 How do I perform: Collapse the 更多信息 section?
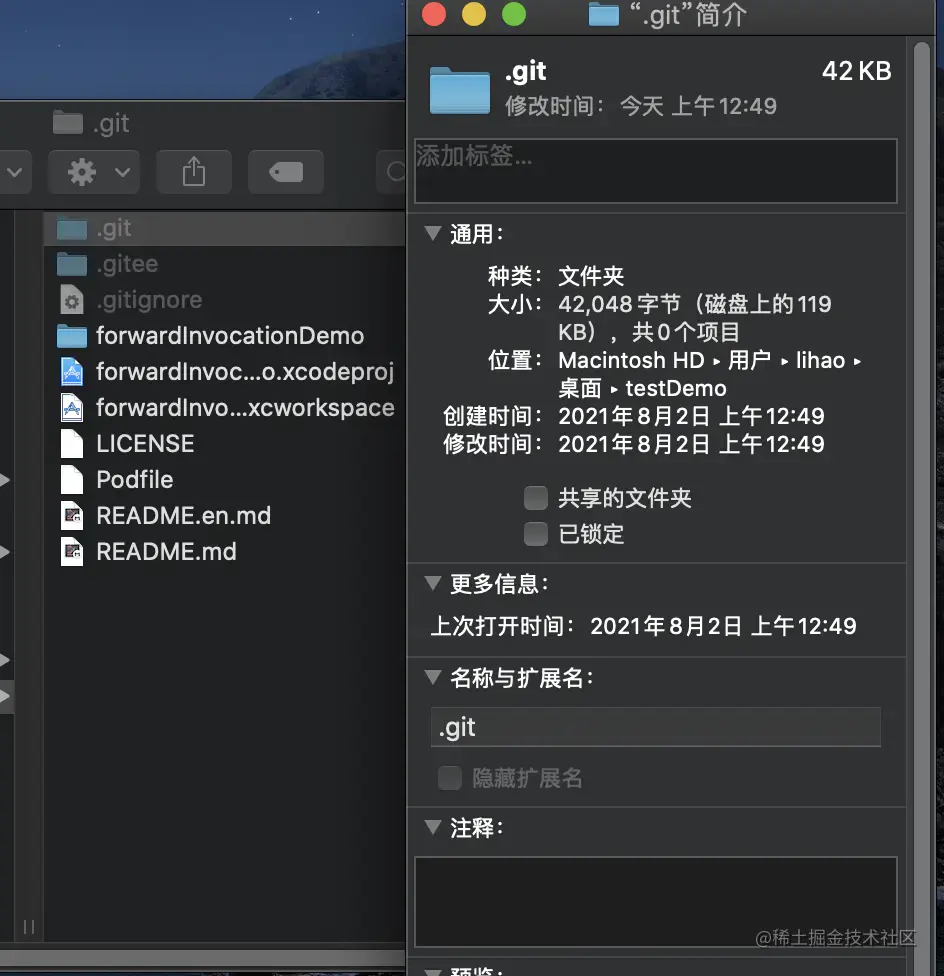tap(432, 583)
